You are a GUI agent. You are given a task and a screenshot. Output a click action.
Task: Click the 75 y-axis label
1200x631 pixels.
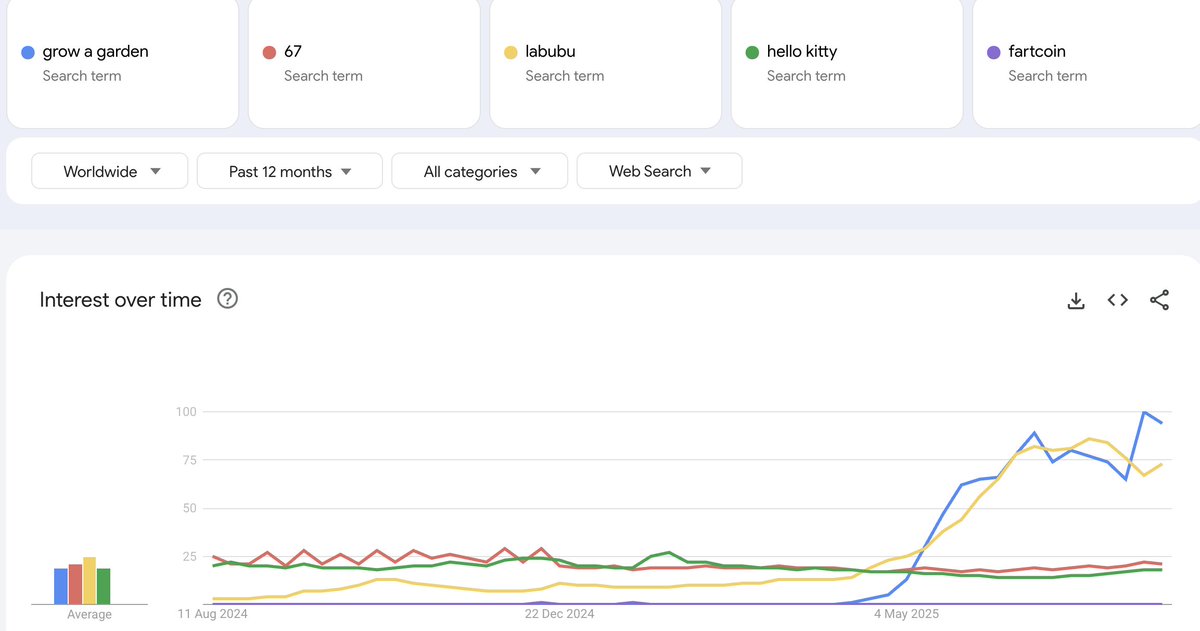pos(189,460)
